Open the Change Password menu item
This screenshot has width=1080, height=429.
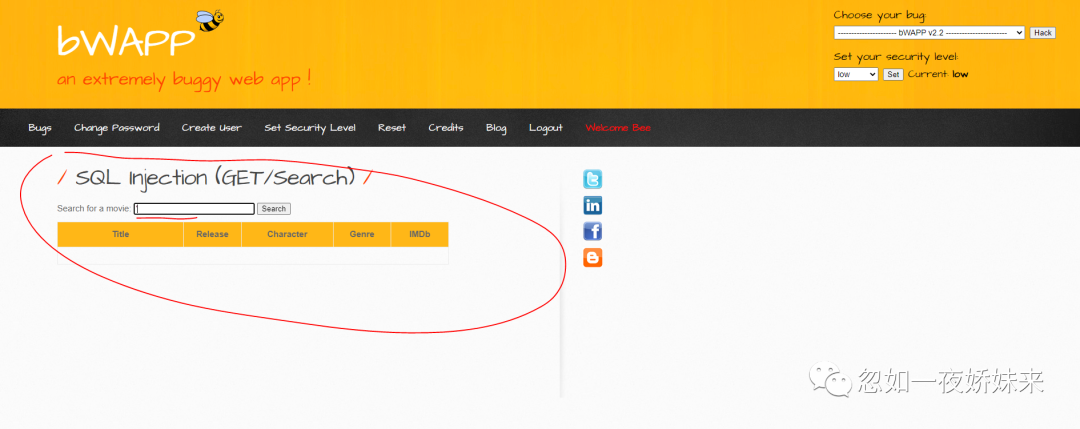coord(116,128)
